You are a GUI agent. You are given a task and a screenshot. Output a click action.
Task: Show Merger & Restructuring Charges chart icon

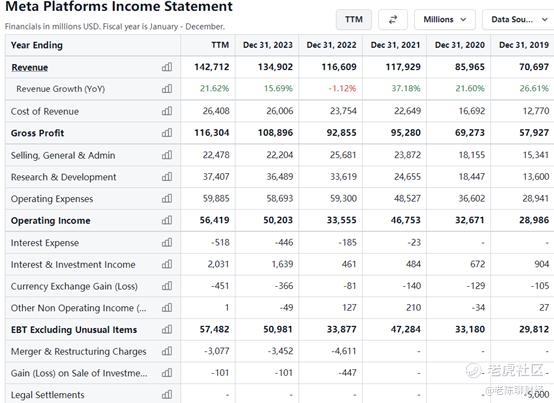tap(167, 351)
